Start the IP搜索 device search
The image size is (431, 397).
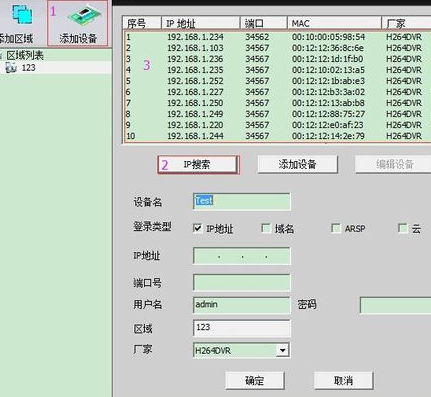pyautogui.click(x=198, y=164)
